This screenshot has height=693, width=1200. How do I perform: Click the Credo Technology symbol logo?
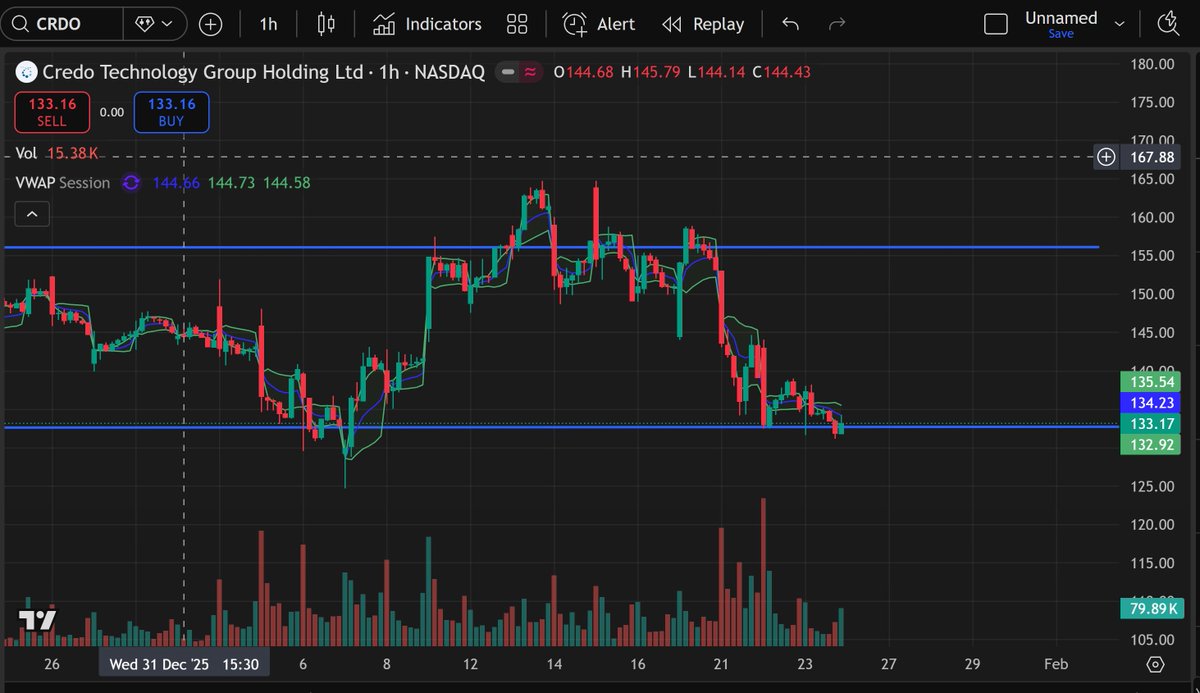pos(27,72)
